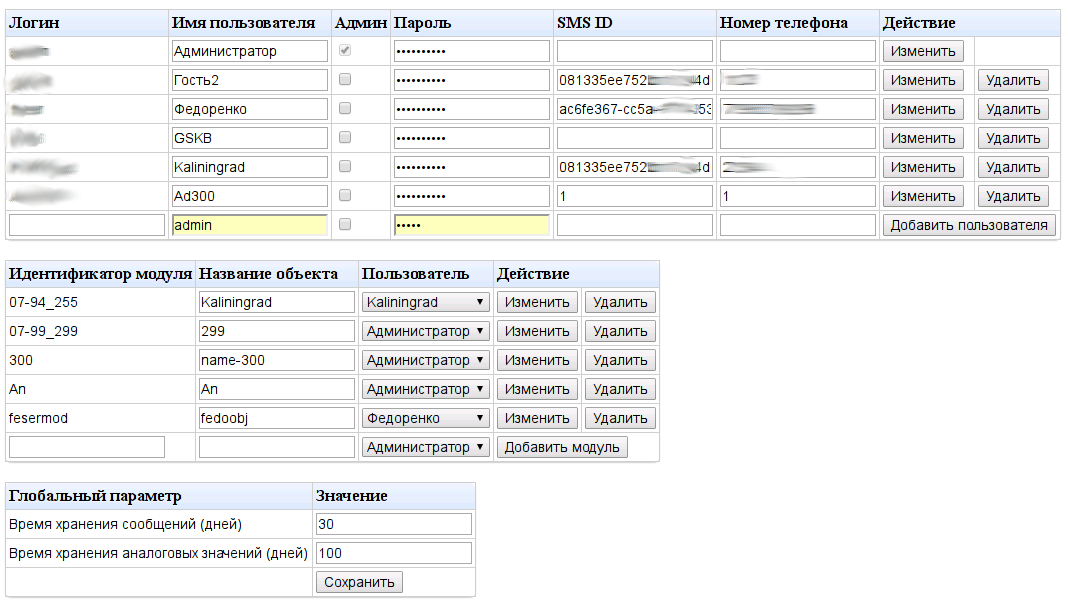1068x606 pixels.
Task: Click Добавить модуль button
Action: pyautogui.click(x=562, y=447)
